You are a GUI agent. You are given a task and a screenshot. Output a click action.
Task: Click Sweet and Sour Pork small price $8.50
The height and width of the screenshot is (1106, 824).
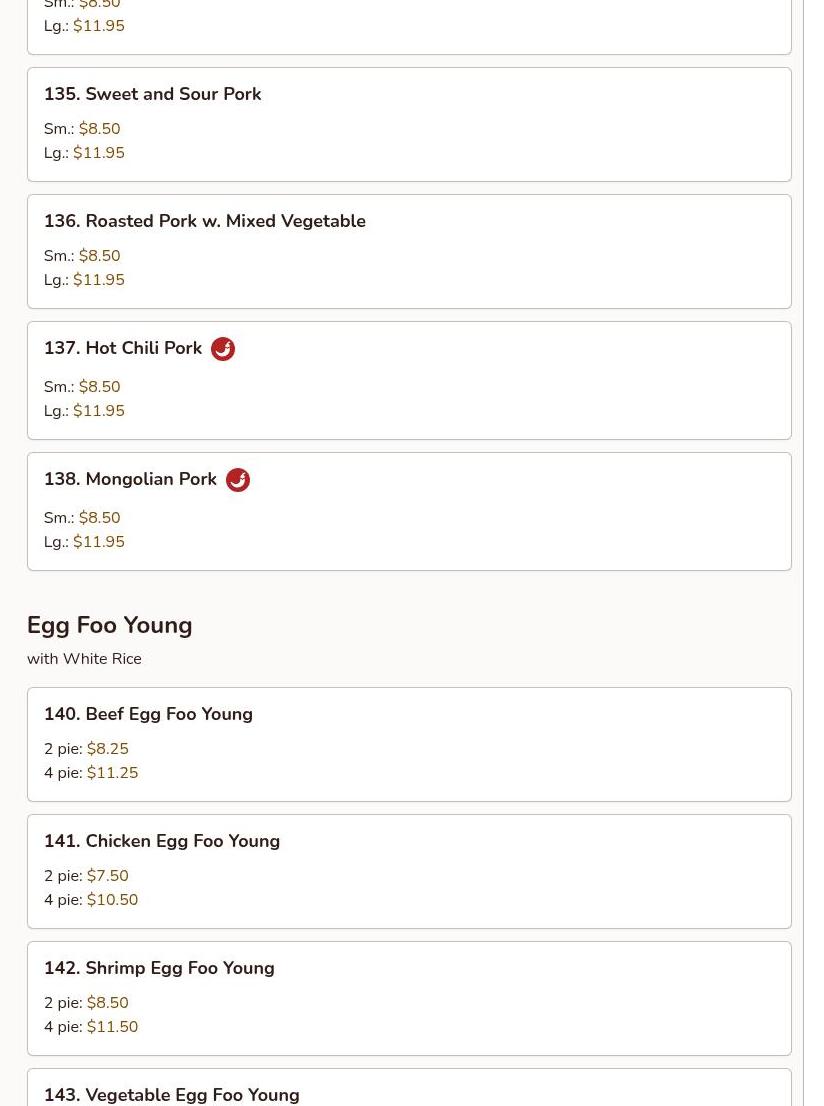(99, 128)
